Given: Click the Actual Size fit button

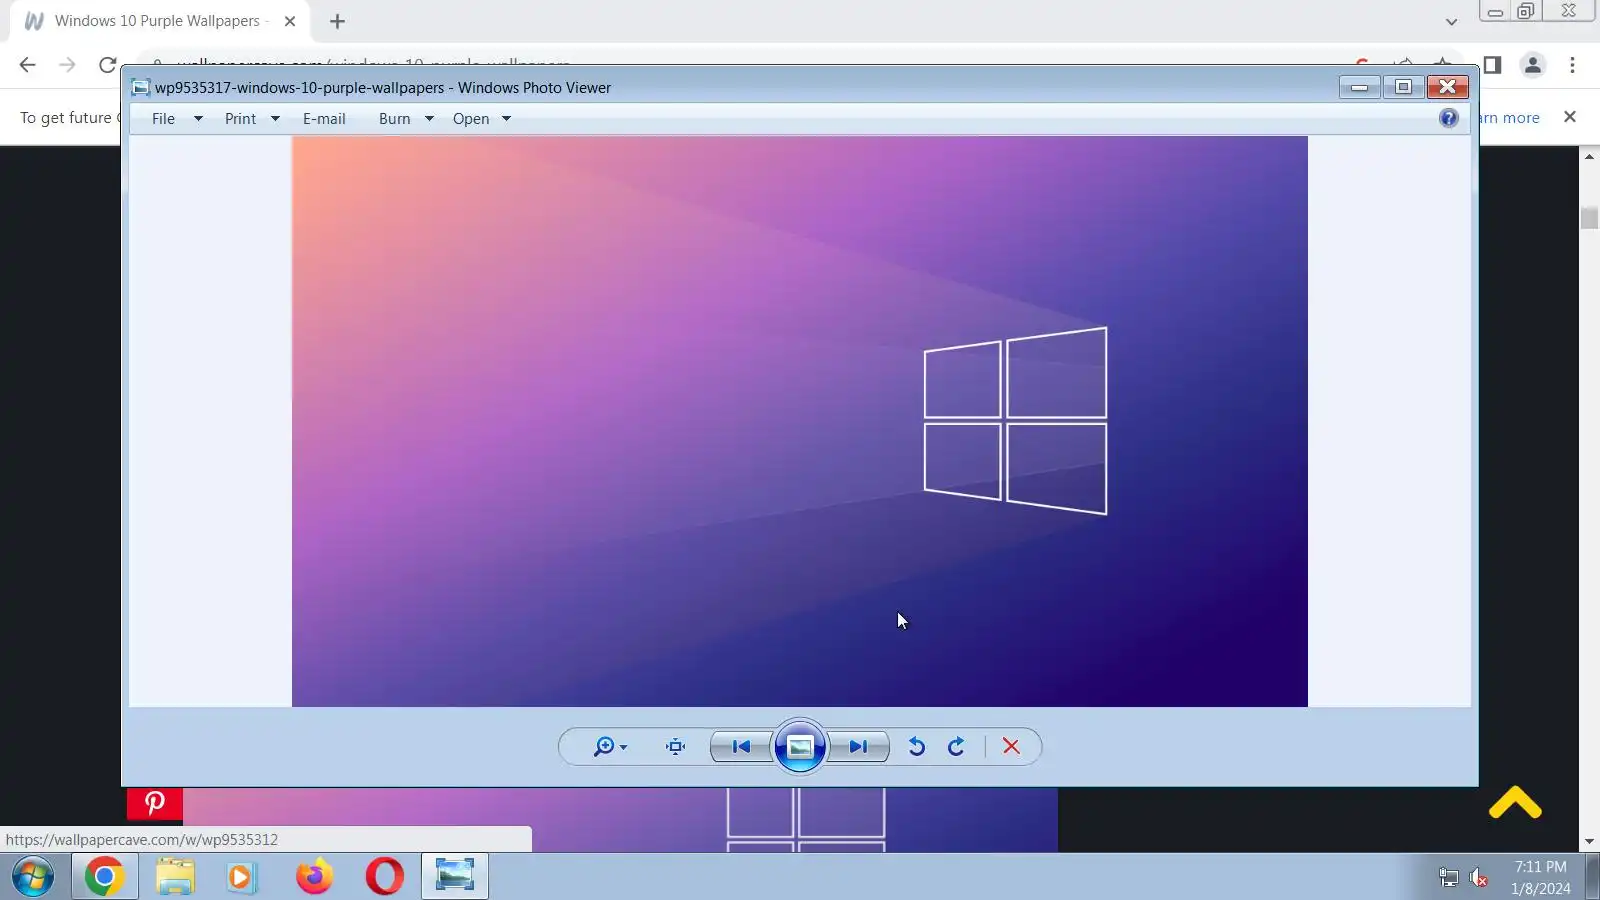Looking at the screenshot, I should (676, 747).
